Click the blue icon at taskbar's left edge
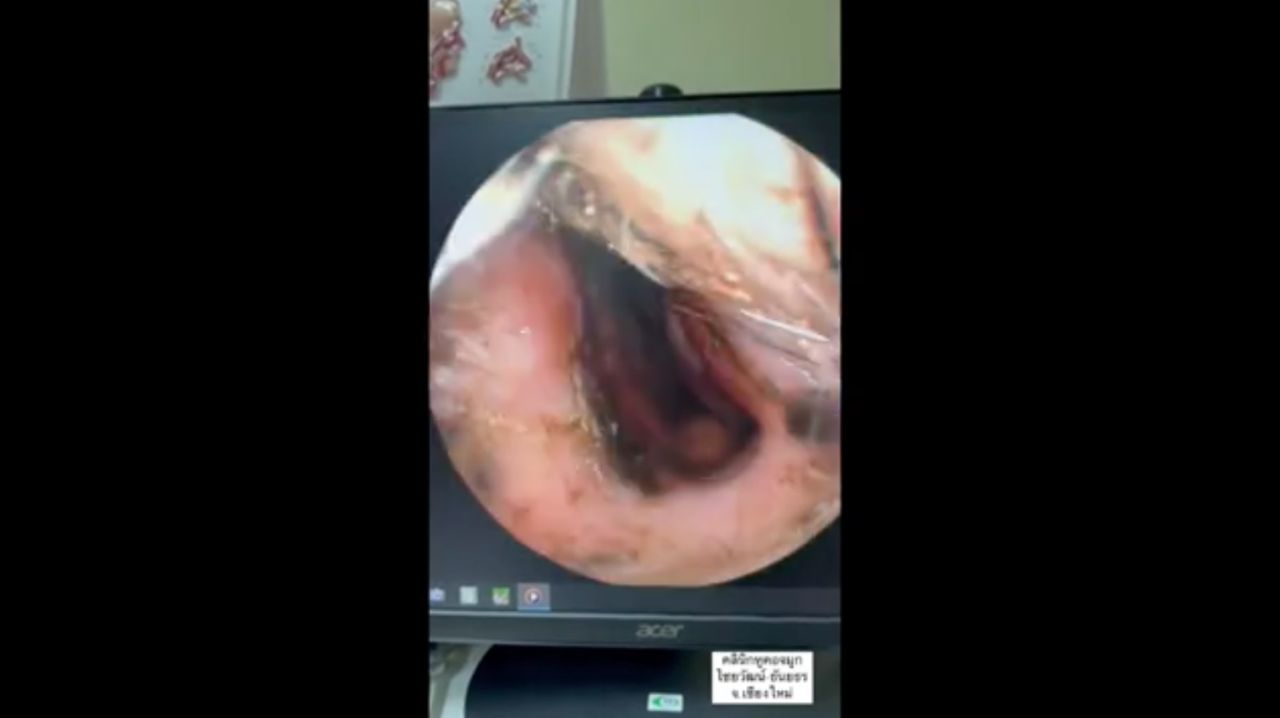The height and width of the screenshot is (718, 1280). (437, 596)
